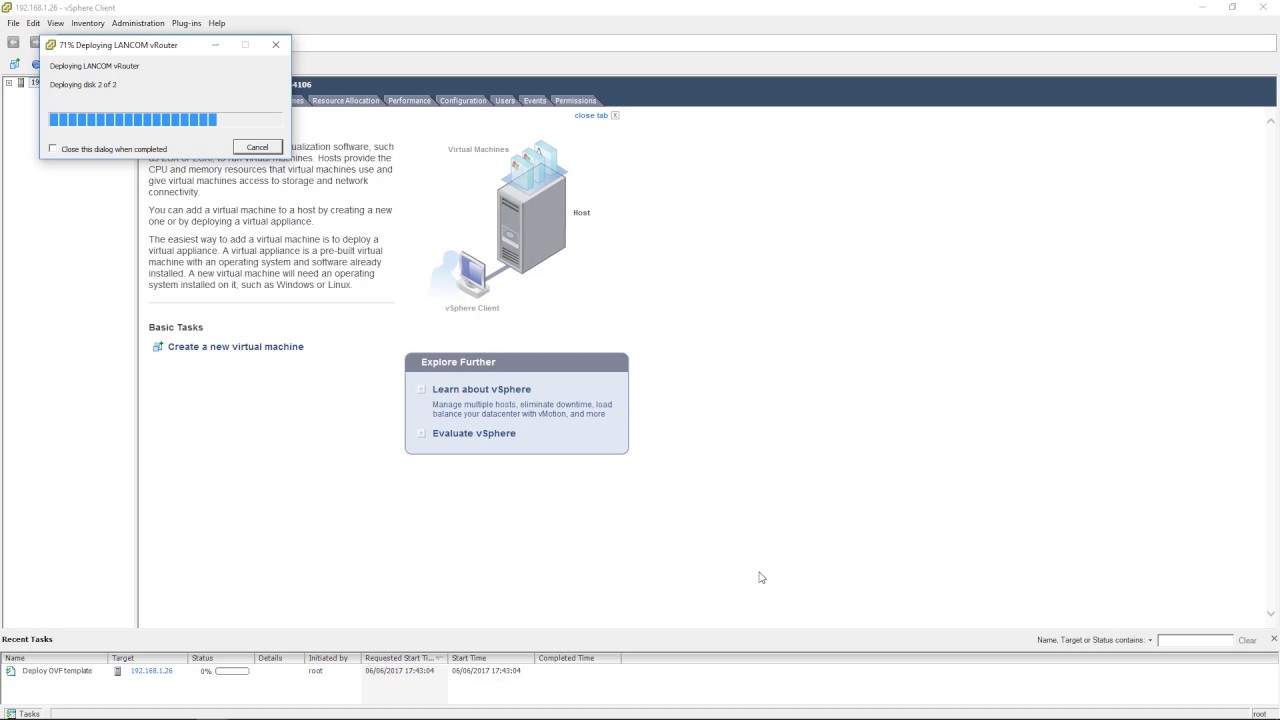Sort tasks by Details column
Image resolution: width=1280 pixels, height=720 pixels.
pos(280,658)
